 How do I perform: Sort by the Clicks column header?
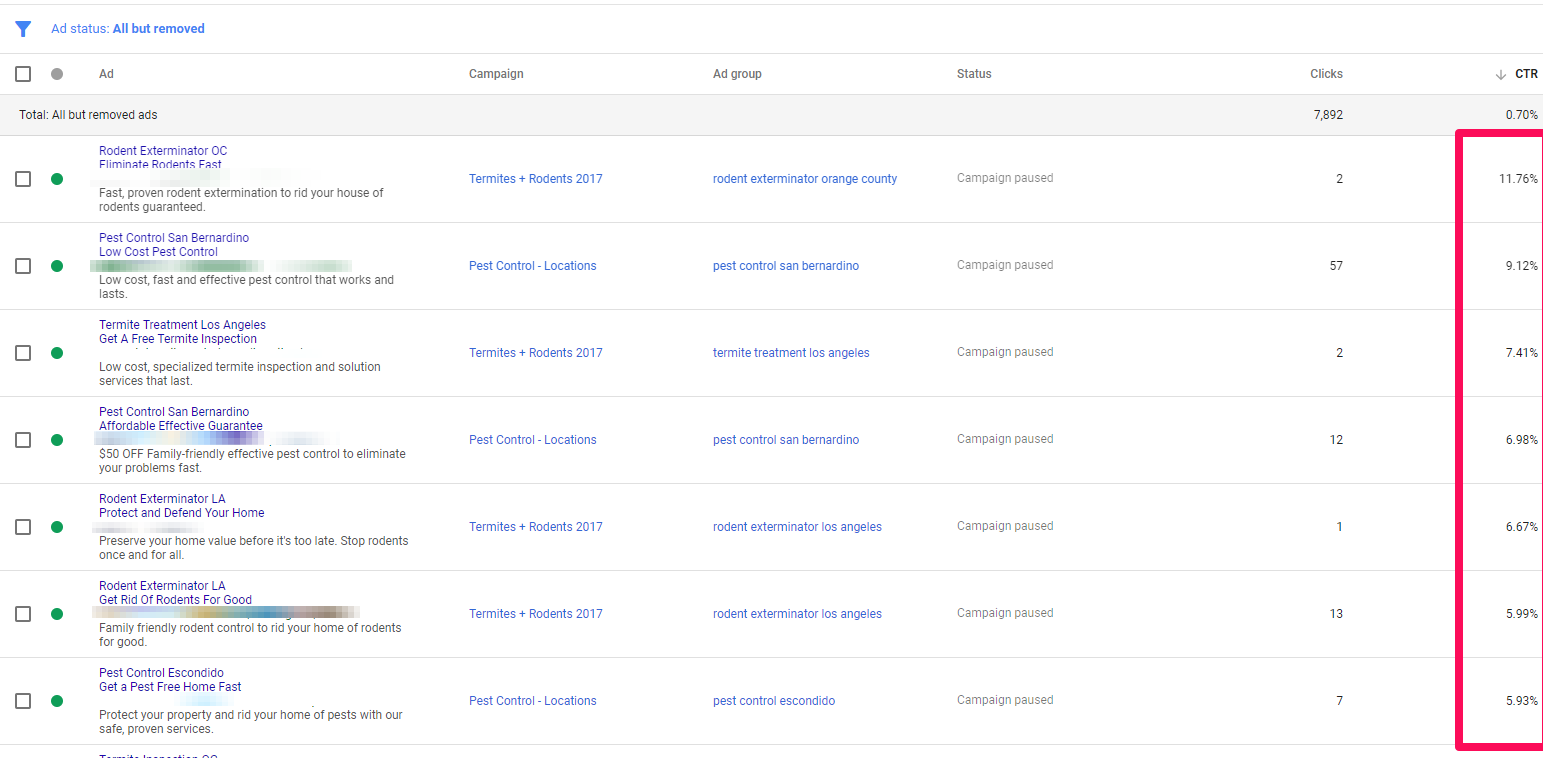(x=1326, y=74)
